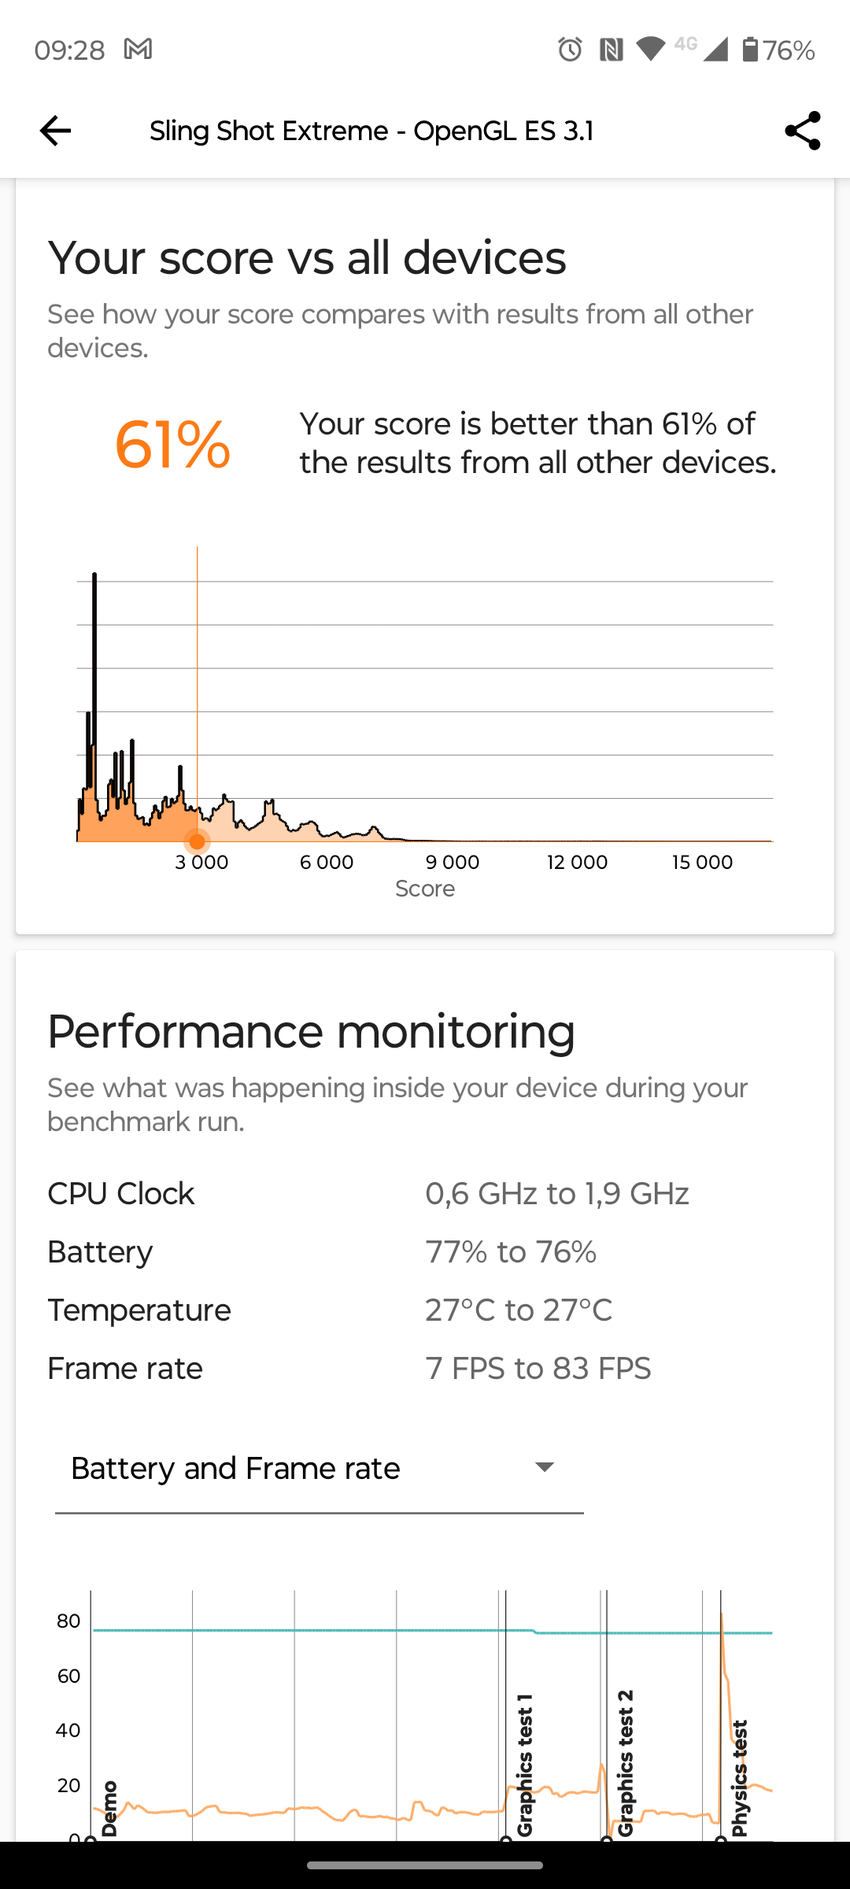This screenshot has height=1889, width=850.
Task: Tap the Android home gesture bar
Action: [x=425, y=1865]
